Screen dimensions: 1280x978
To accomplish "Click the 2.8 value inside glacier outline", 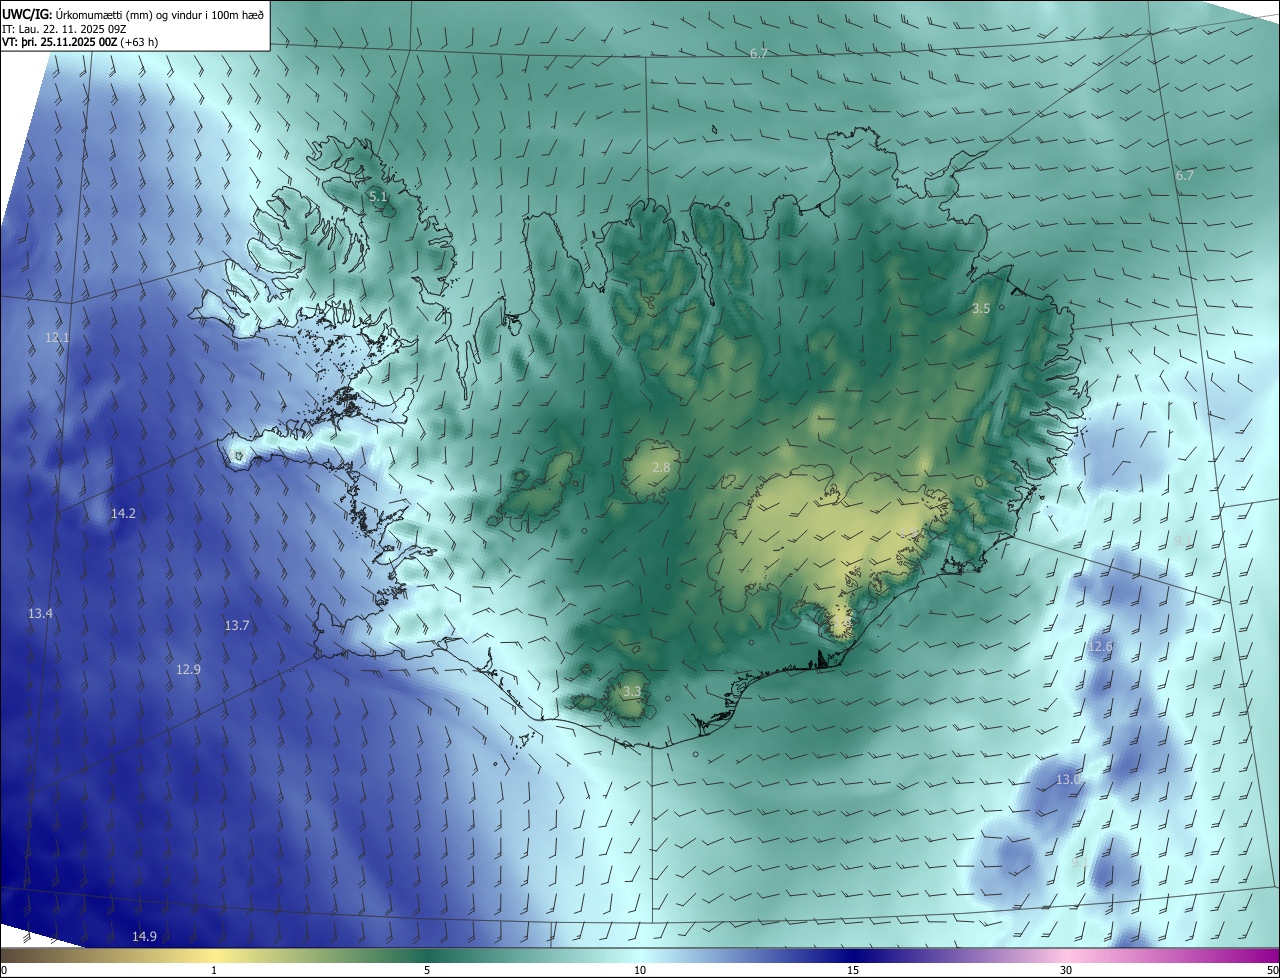I will coord(661,467).
